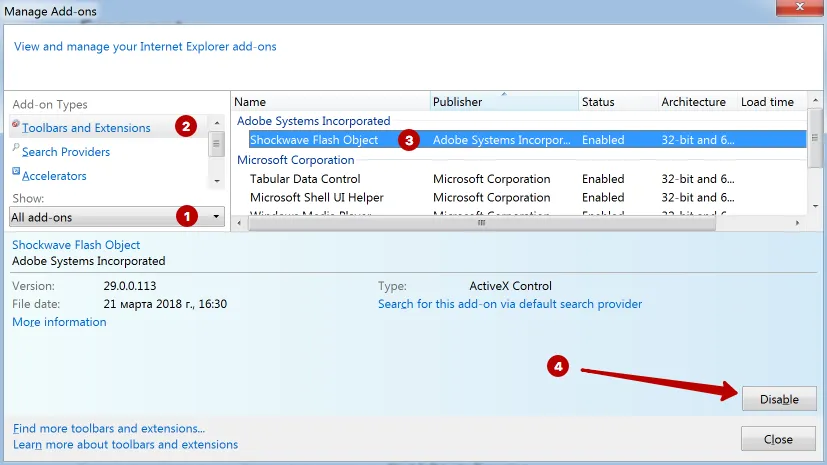This screenshot has height=465, width=827.
Task: Click the add-on list scroll-up arrow
Action: (x=815, y=100)
